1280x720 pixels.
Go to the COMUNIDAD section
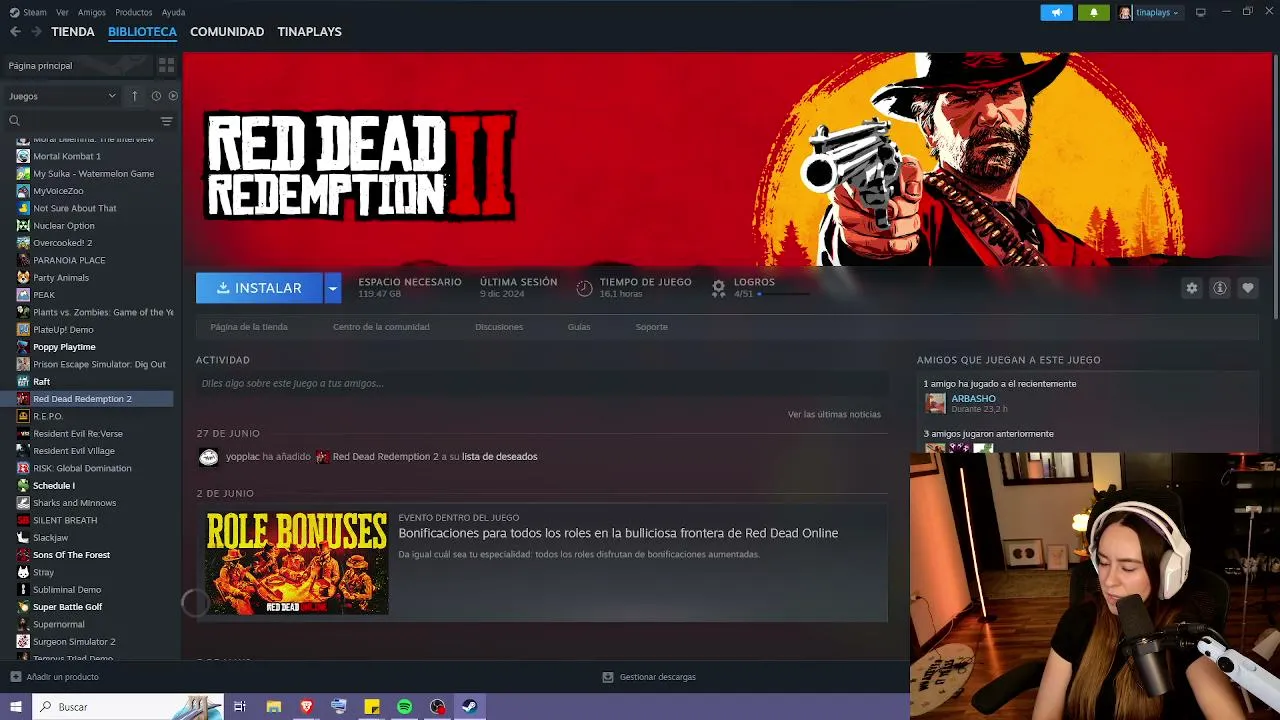pos(227,32)
